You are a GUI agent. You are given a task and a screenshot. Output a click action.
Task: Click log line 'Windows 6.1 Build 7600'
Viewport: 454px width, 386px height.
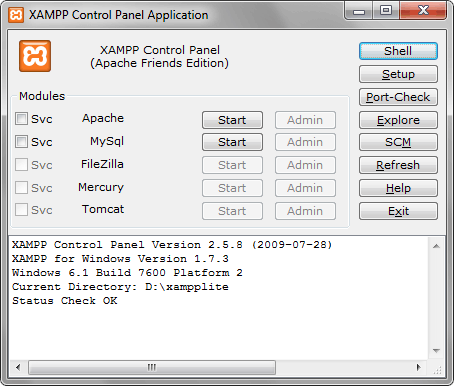(x=127, y=273)
